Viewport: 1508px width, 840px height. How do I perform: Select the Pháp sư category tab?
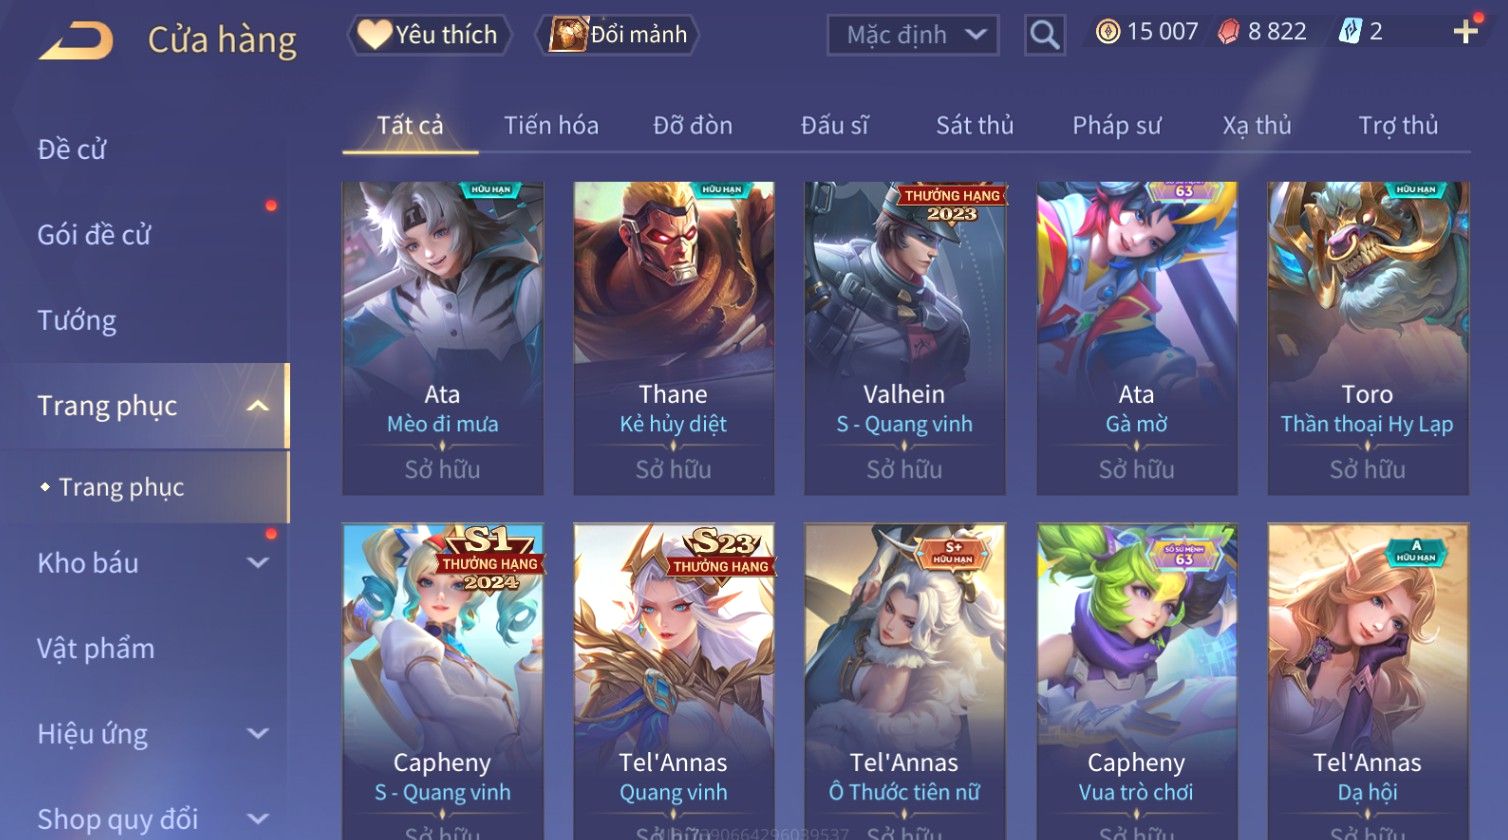point(1116,126)
